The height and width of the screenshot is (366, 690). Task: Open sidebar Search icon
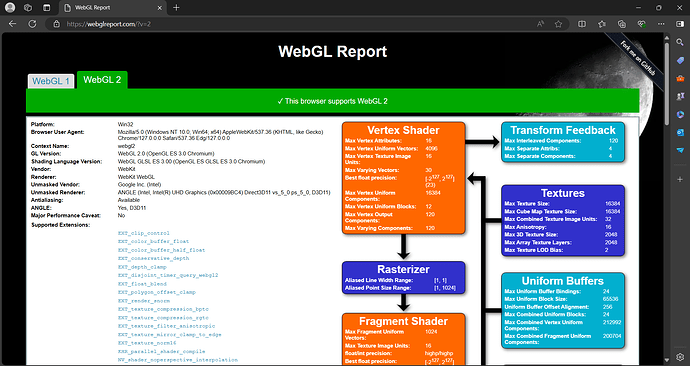click(x=680, y=42)
